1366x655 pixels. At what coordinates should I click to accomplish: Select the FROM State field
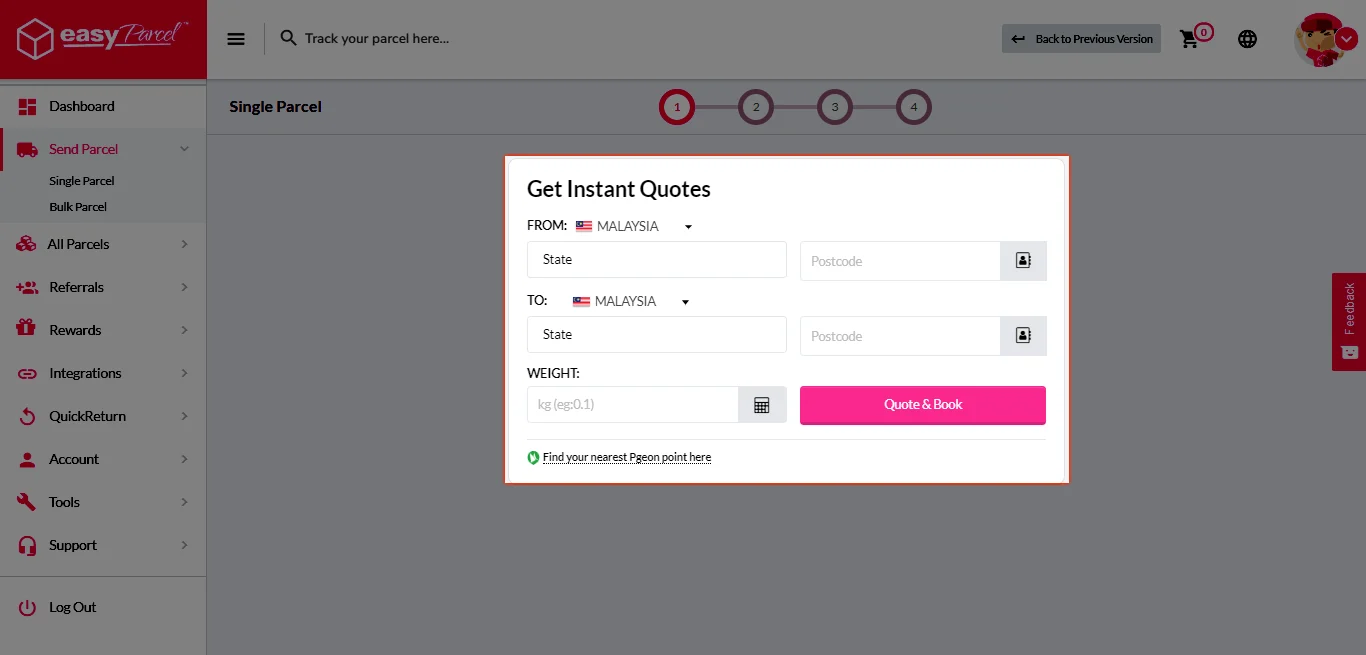coord(656,260)
